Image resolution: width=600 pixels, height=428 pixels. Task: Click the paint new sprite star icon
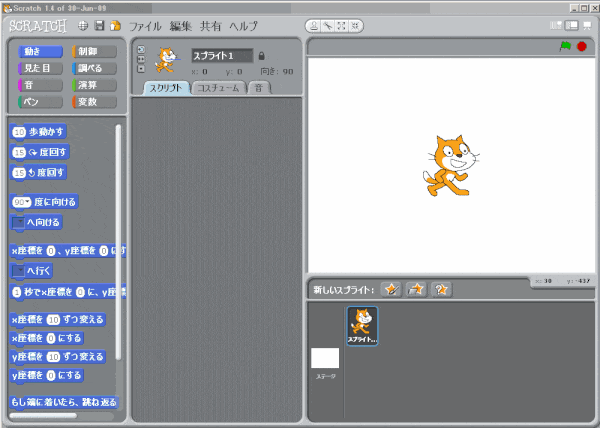391,289
